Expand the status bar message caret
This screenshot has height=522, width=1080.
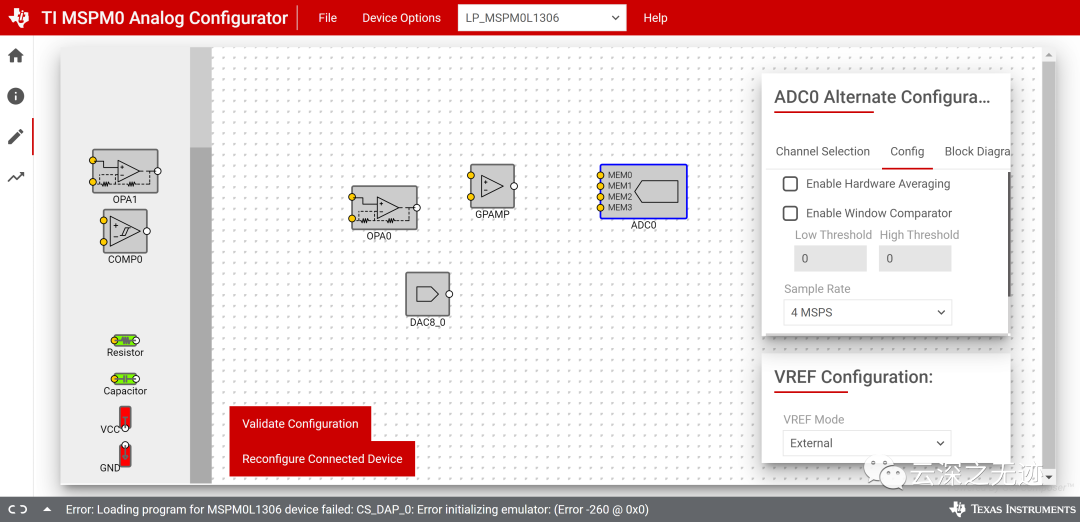coord(48,510)
